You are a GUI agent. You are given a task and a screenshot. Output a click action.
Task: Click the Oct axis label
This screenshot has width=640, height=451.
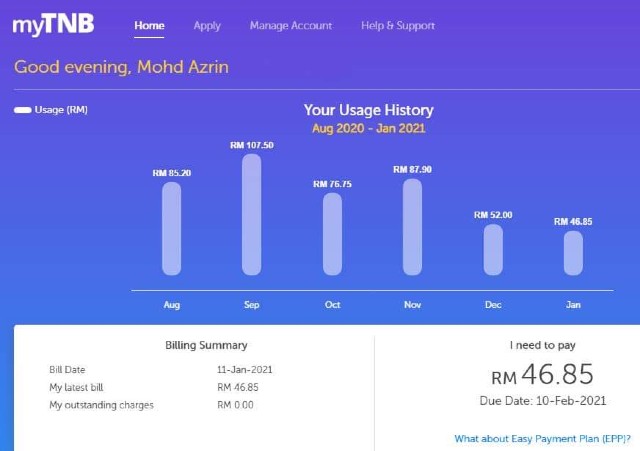[x=332, y=305]
